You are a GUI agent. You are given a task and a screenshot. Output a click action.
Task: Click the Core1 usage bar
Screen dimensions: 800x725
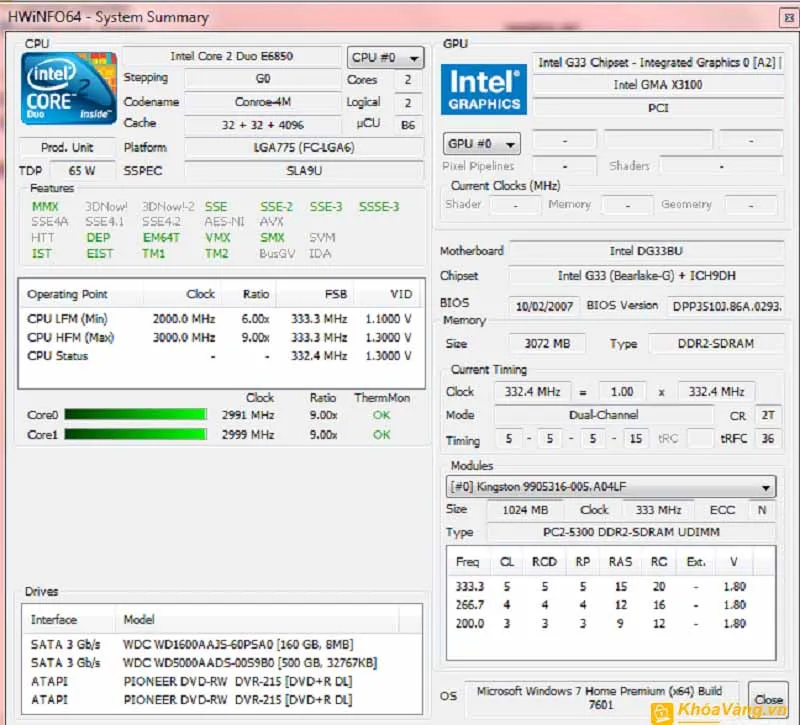pos(136,435)
